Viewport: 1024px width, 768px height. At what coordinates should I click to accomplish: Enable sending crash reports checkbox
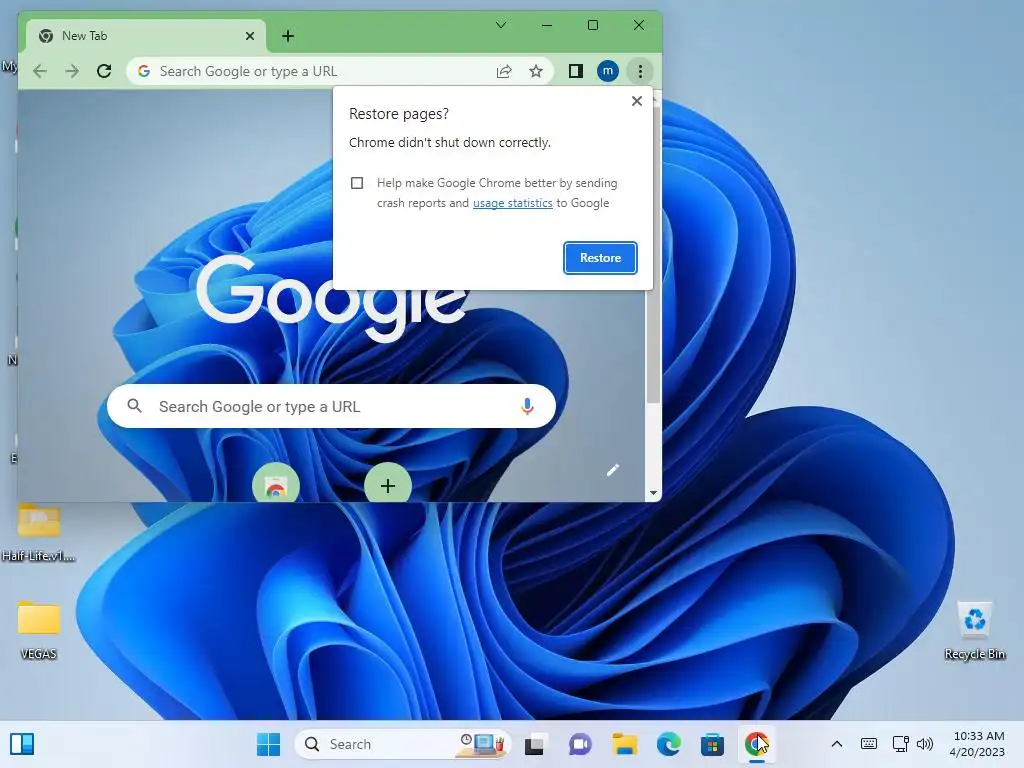(x=357, y=183)
